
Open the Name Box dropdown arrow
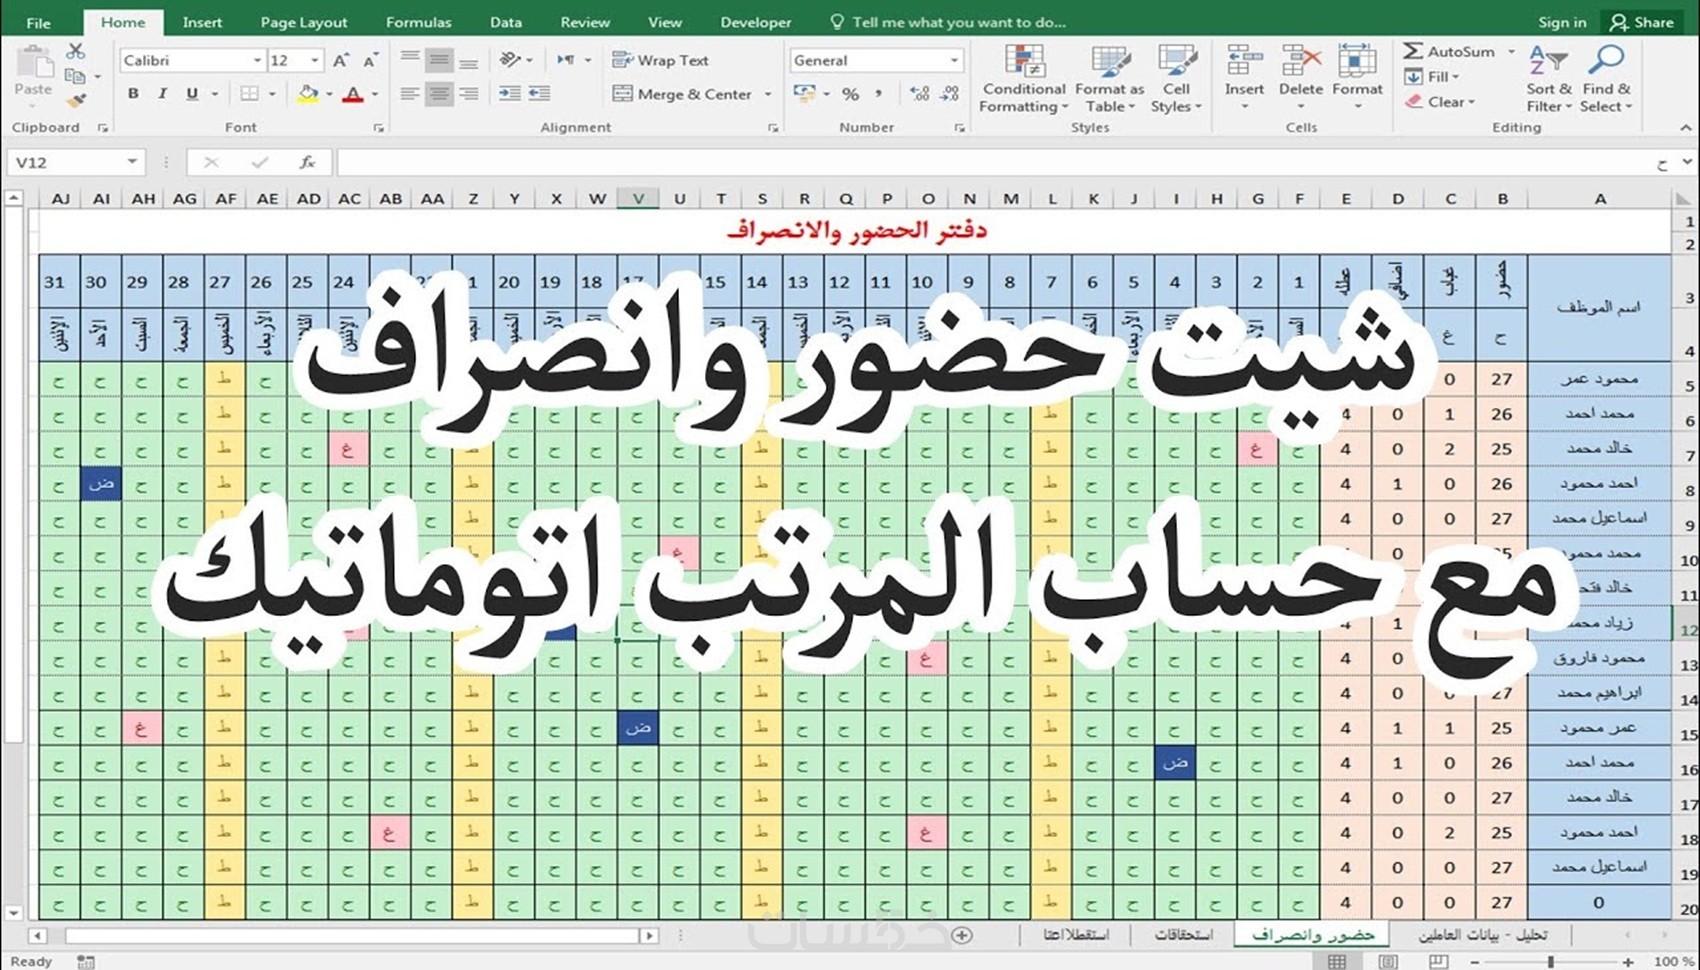(x=132, y=162)
